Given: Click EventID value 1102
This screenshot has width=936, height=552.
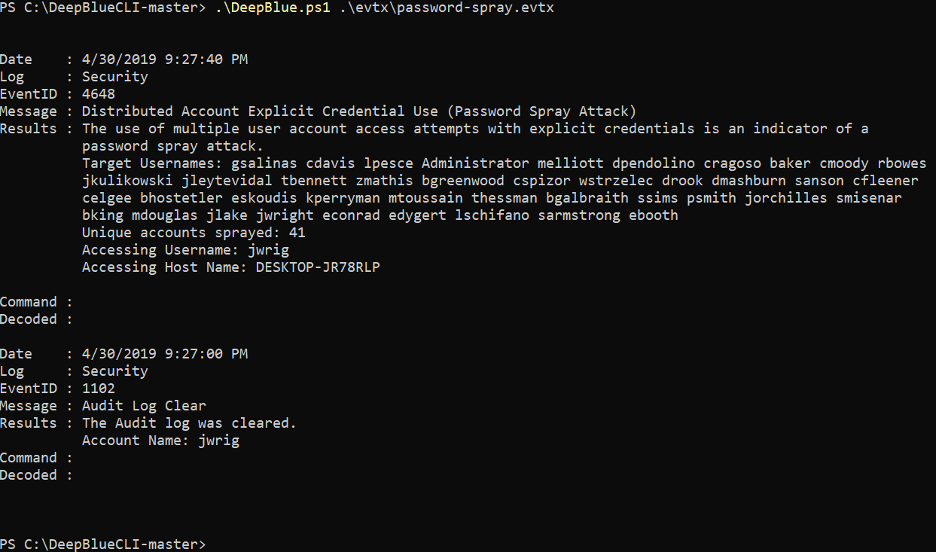Looking at the screenshot, I should click(98, 388).
